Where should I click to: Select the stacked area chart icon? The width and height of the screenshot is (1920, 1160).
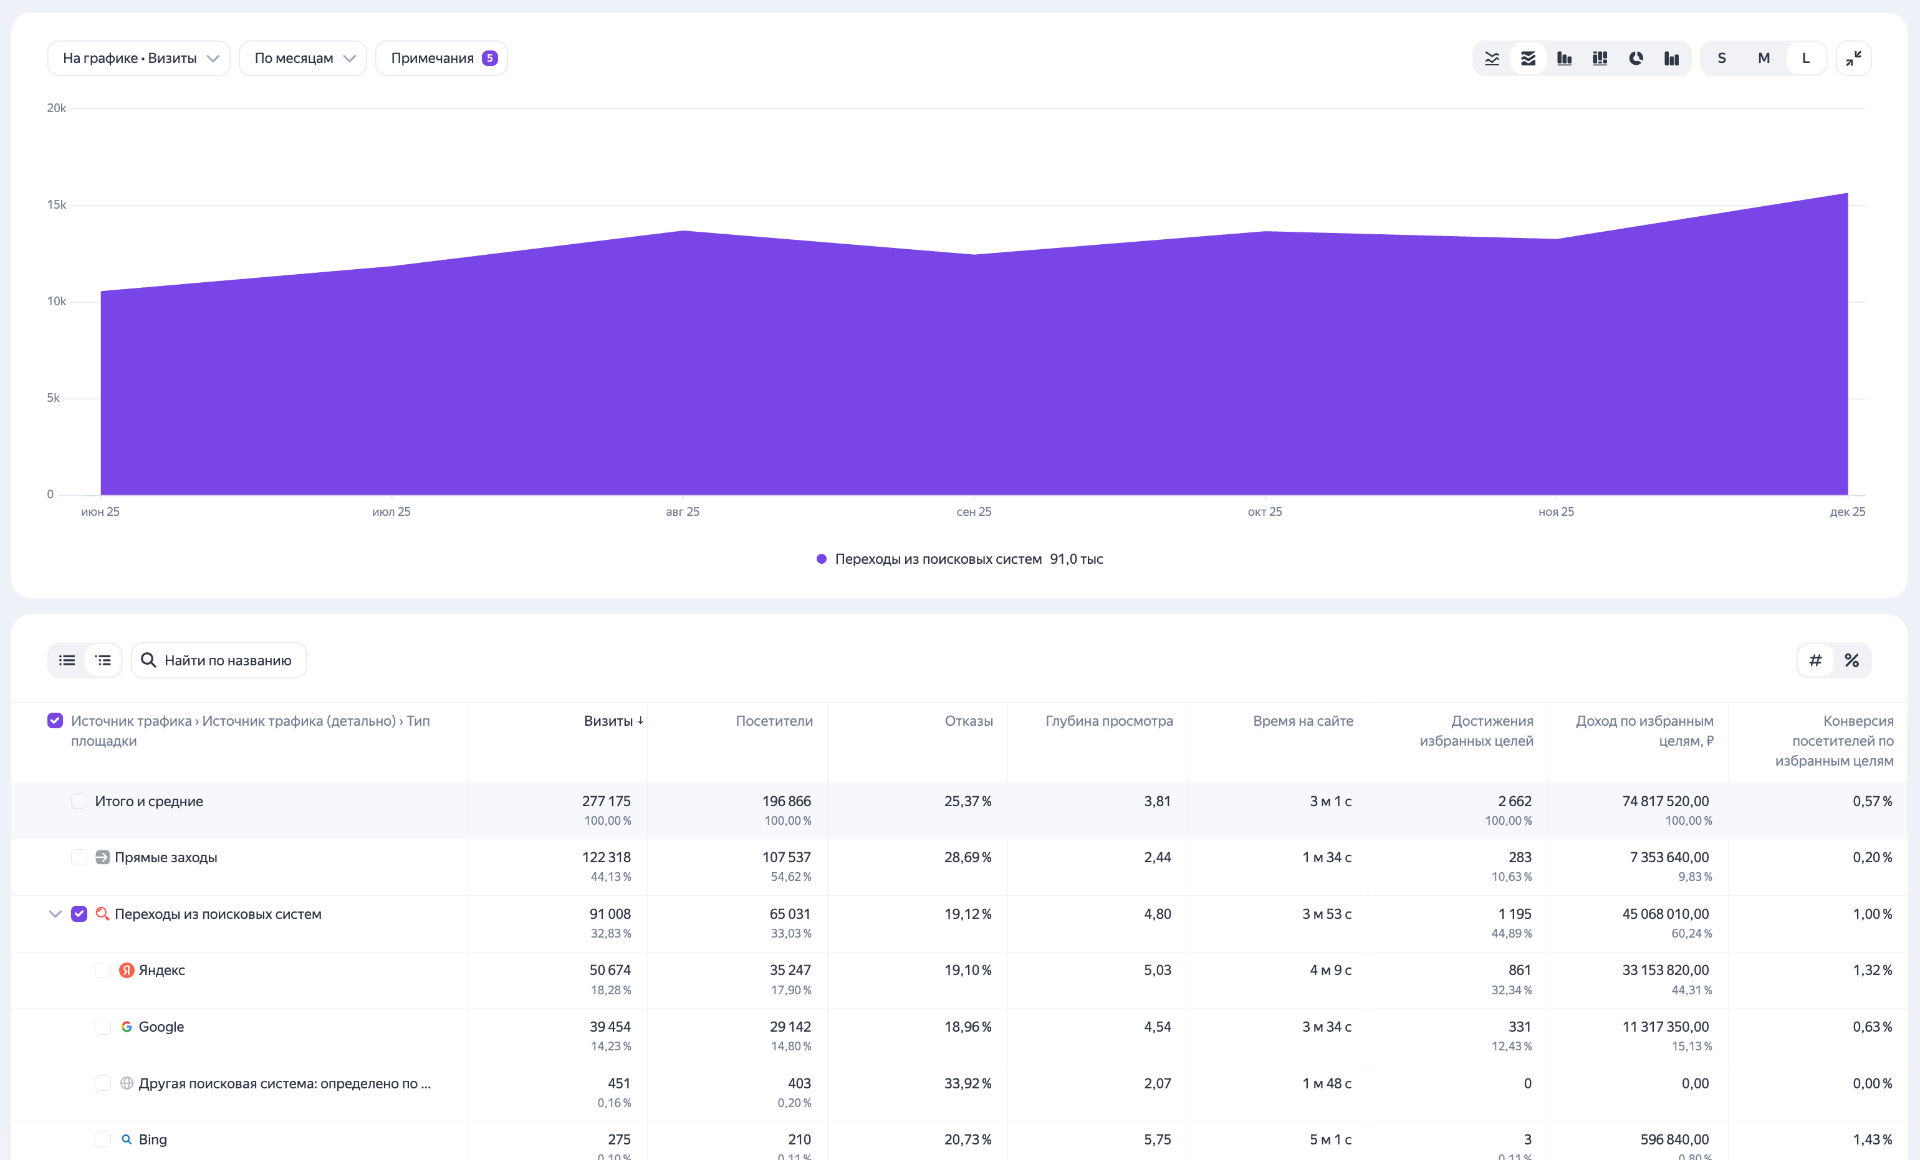[x=1528, y=58]
